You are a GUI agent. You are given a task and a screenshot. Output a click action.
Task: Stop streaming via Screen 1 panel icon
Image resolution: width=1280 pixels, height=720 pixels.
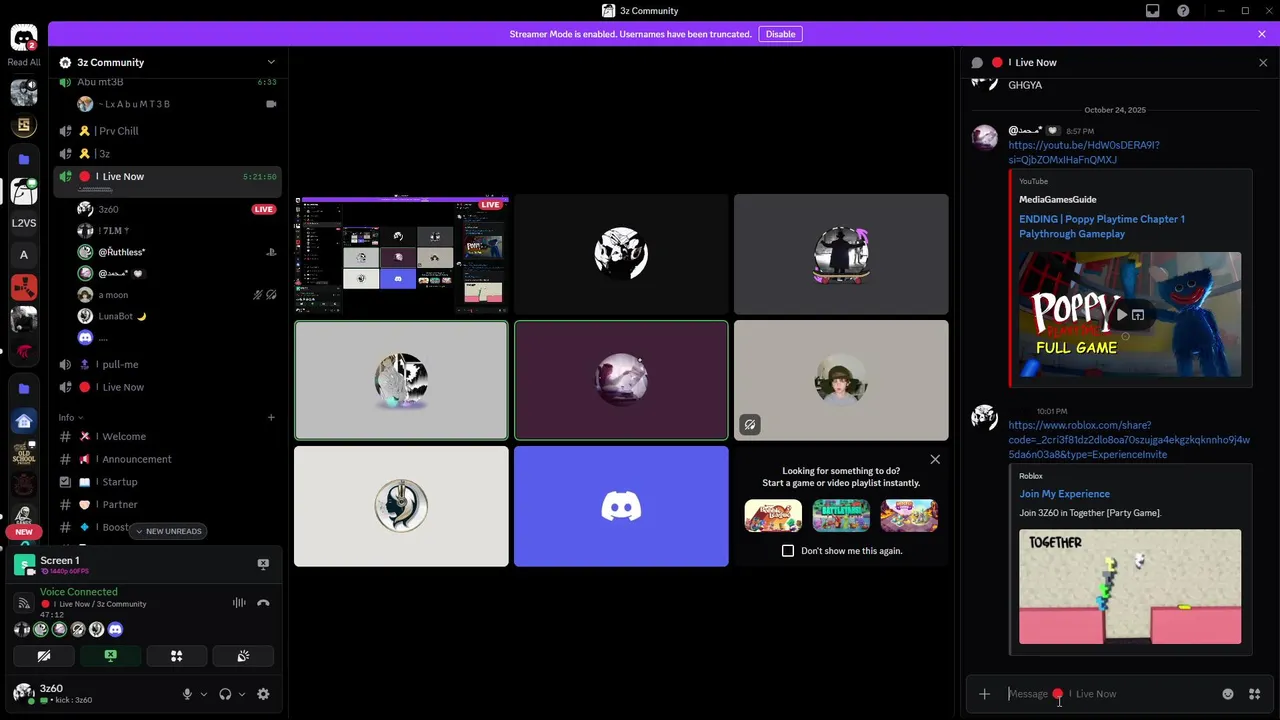[263, 564]
